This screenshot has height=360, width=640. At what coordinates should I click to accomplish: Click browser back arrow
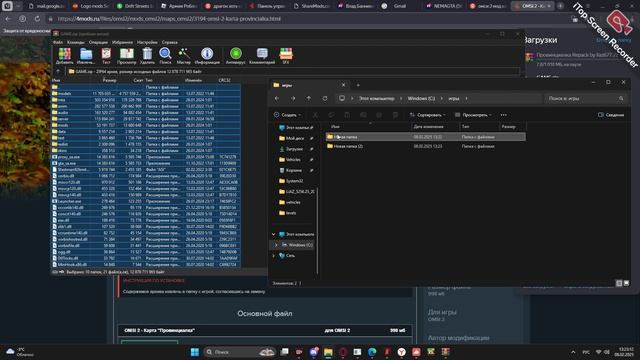coord(8,19)
